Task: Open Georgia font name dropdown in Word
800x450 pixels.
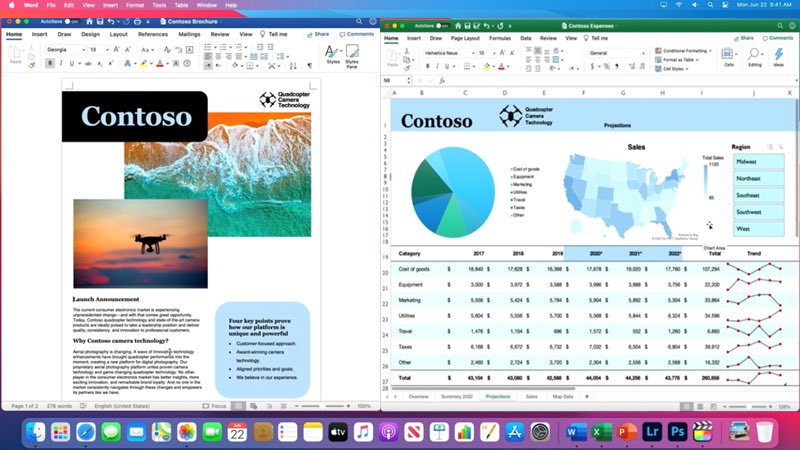Action: point(83,49)
